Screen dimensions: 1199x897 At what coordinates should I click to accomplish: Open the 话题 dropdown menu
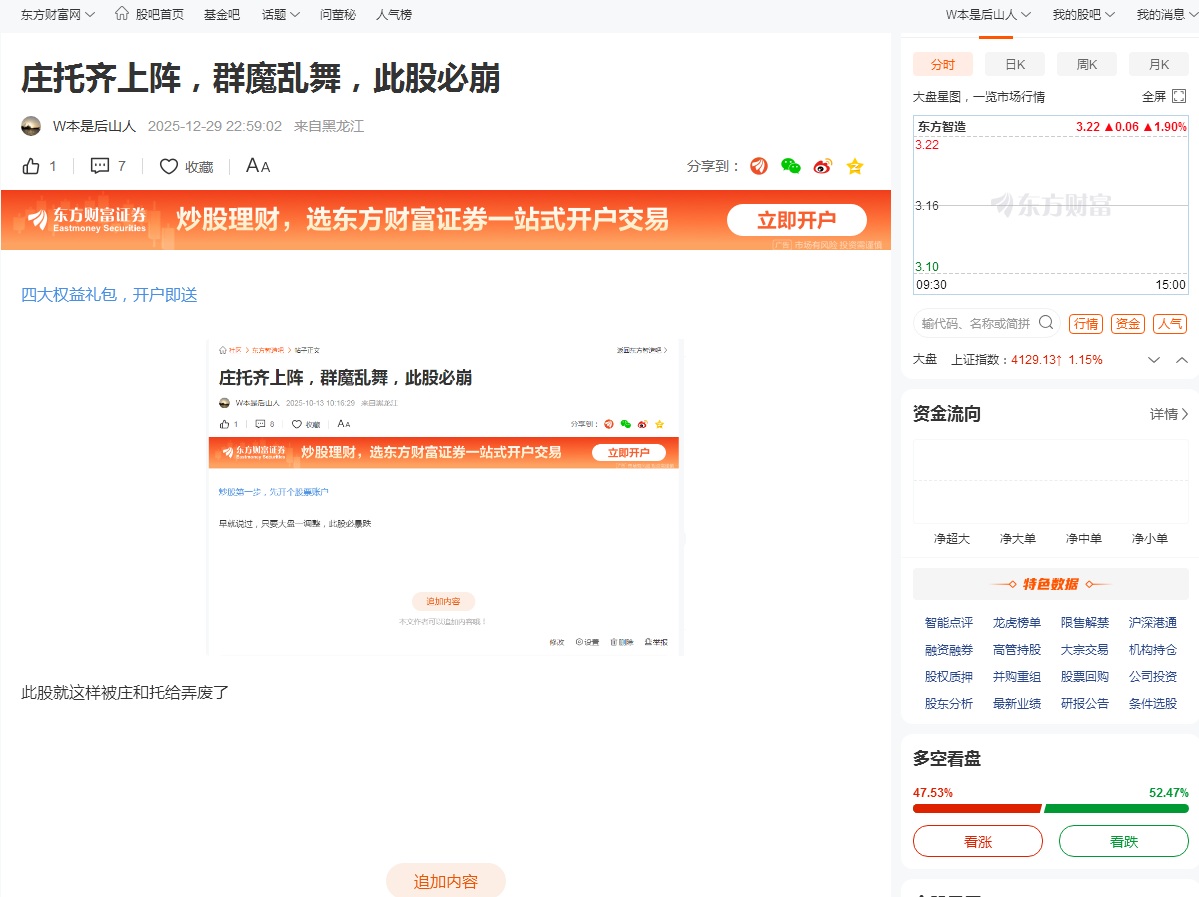click(x=281, y=15)
